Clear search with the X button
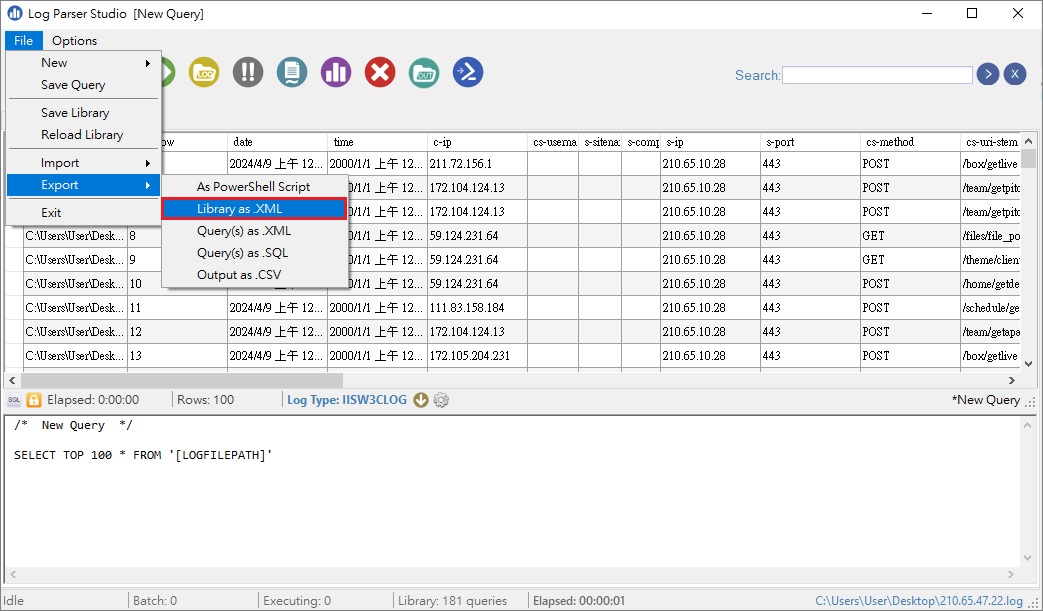Viewport: 1043px width, 611px height. click(x=1015, y=74)
